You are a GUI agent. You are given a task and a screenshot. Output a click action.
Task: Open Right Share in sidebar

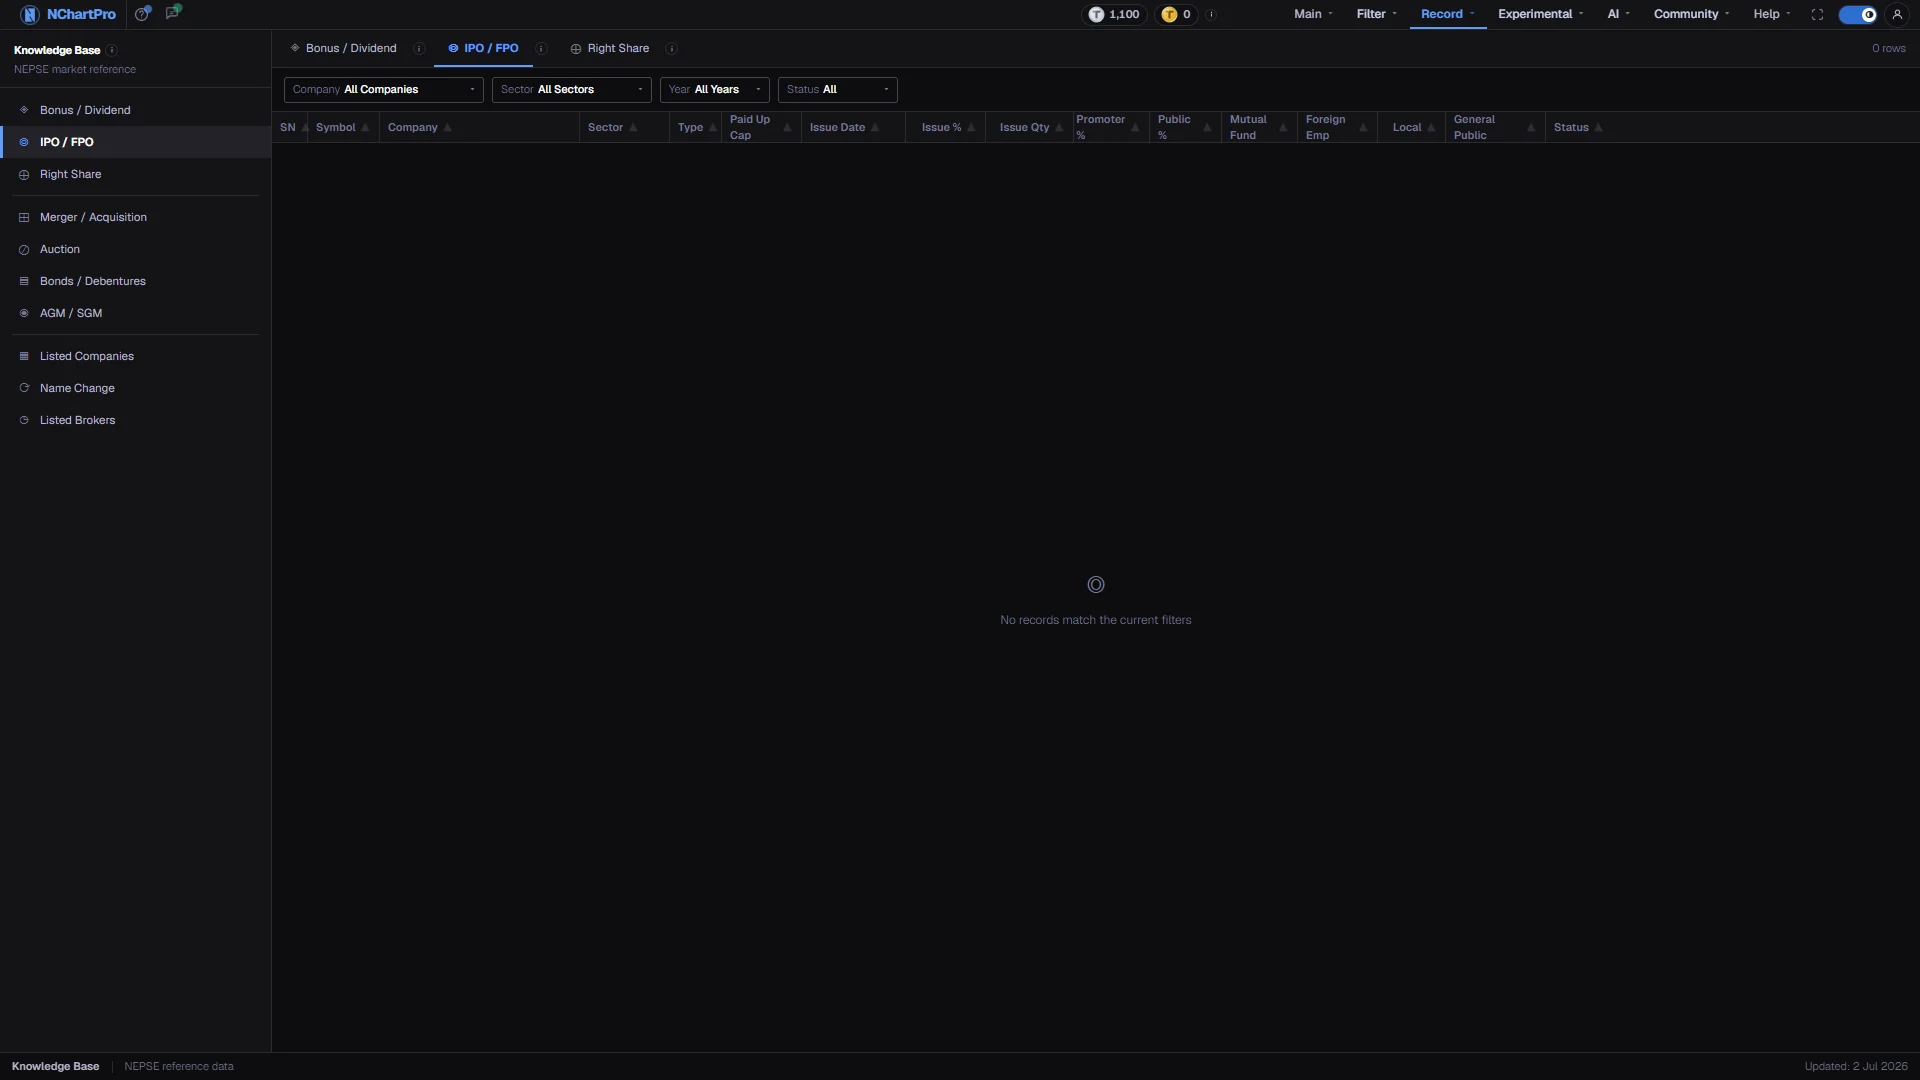point(135,174)
